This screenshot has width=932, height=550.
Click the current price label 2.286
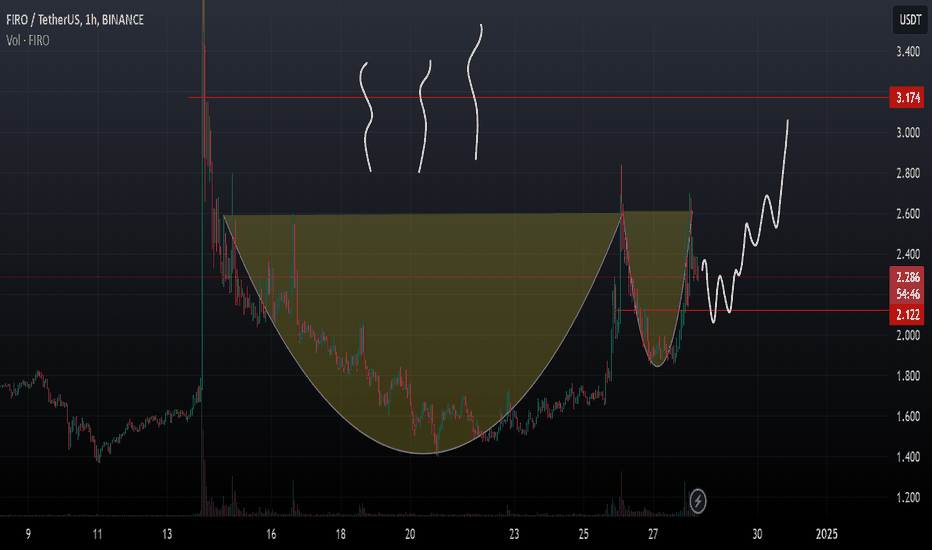point(906,277)
